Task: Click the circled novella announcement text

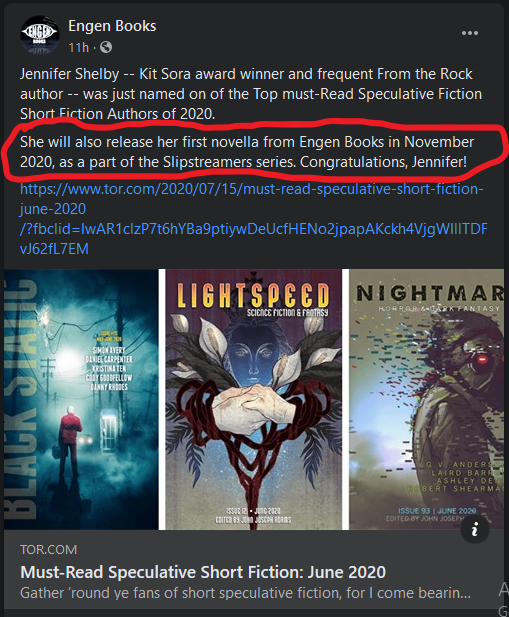Action: 247,152
